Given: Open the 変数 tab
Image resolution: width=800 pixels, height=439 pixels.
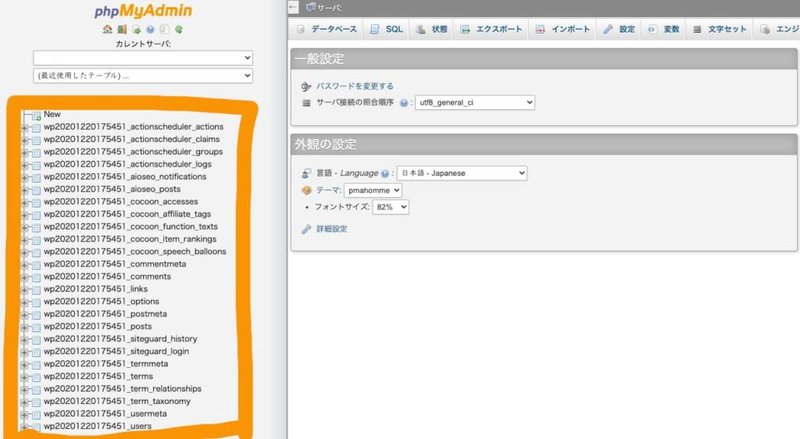Looking at the screenshot, I should [x=664, y=29].
